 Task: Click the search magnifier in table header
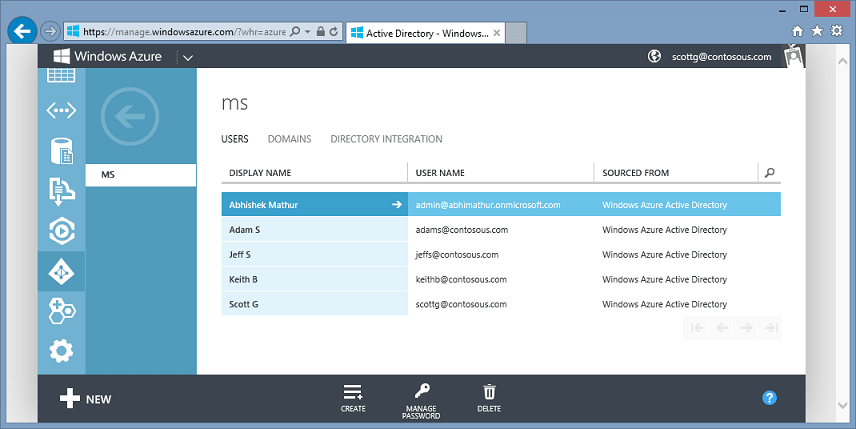coord(770,172)
